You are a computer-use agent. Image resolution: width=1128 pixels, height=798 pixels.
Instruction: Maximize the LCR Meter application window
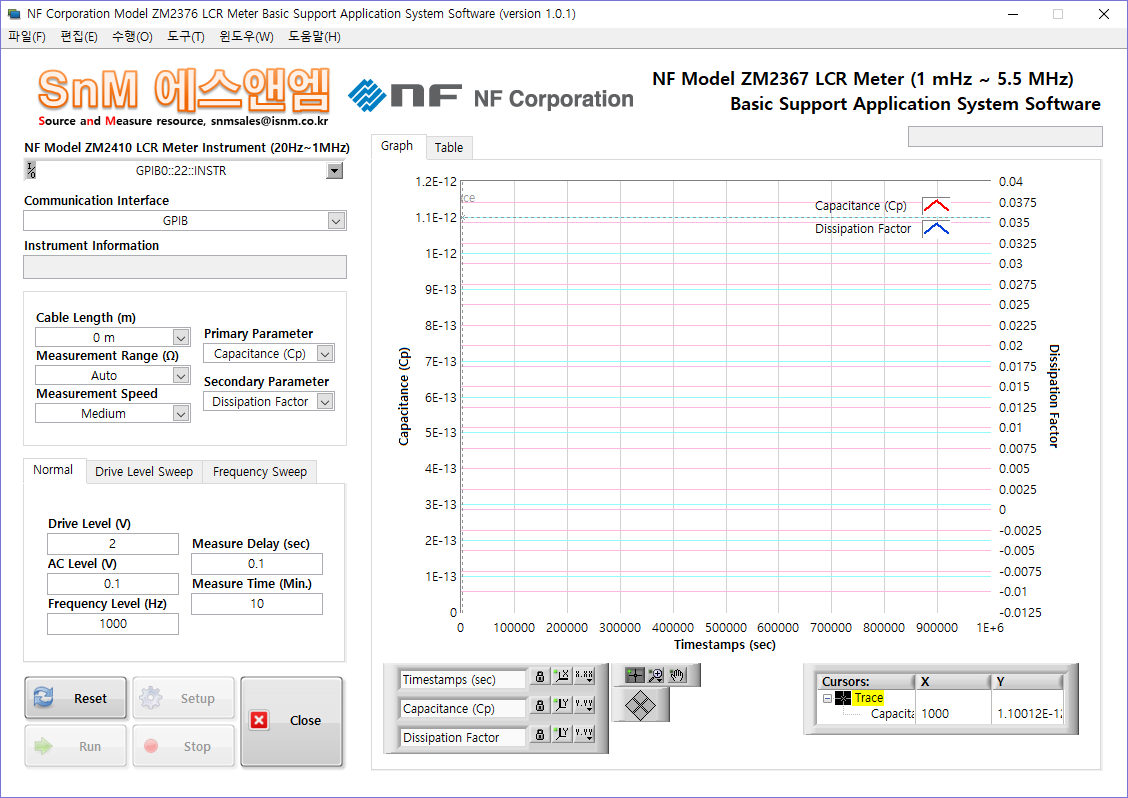pyautogui.click(x=1058, y=14)
